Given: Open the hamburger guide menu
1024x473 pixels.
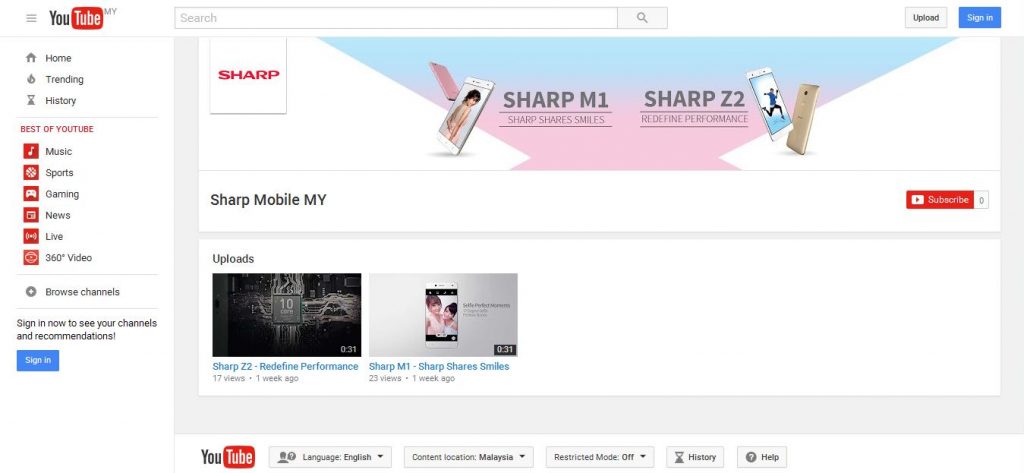Looking at the screenshot, I should pyautogui.click(x=31, y=18).
